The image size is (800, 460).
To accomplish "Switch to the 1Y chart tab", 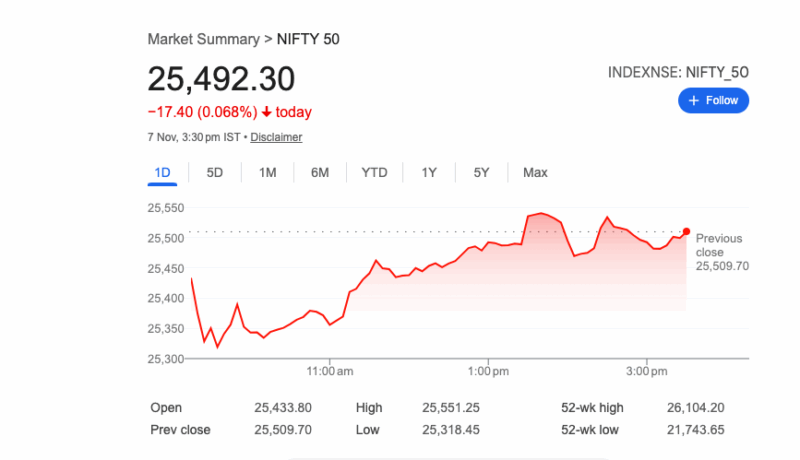I will (429, 173).
